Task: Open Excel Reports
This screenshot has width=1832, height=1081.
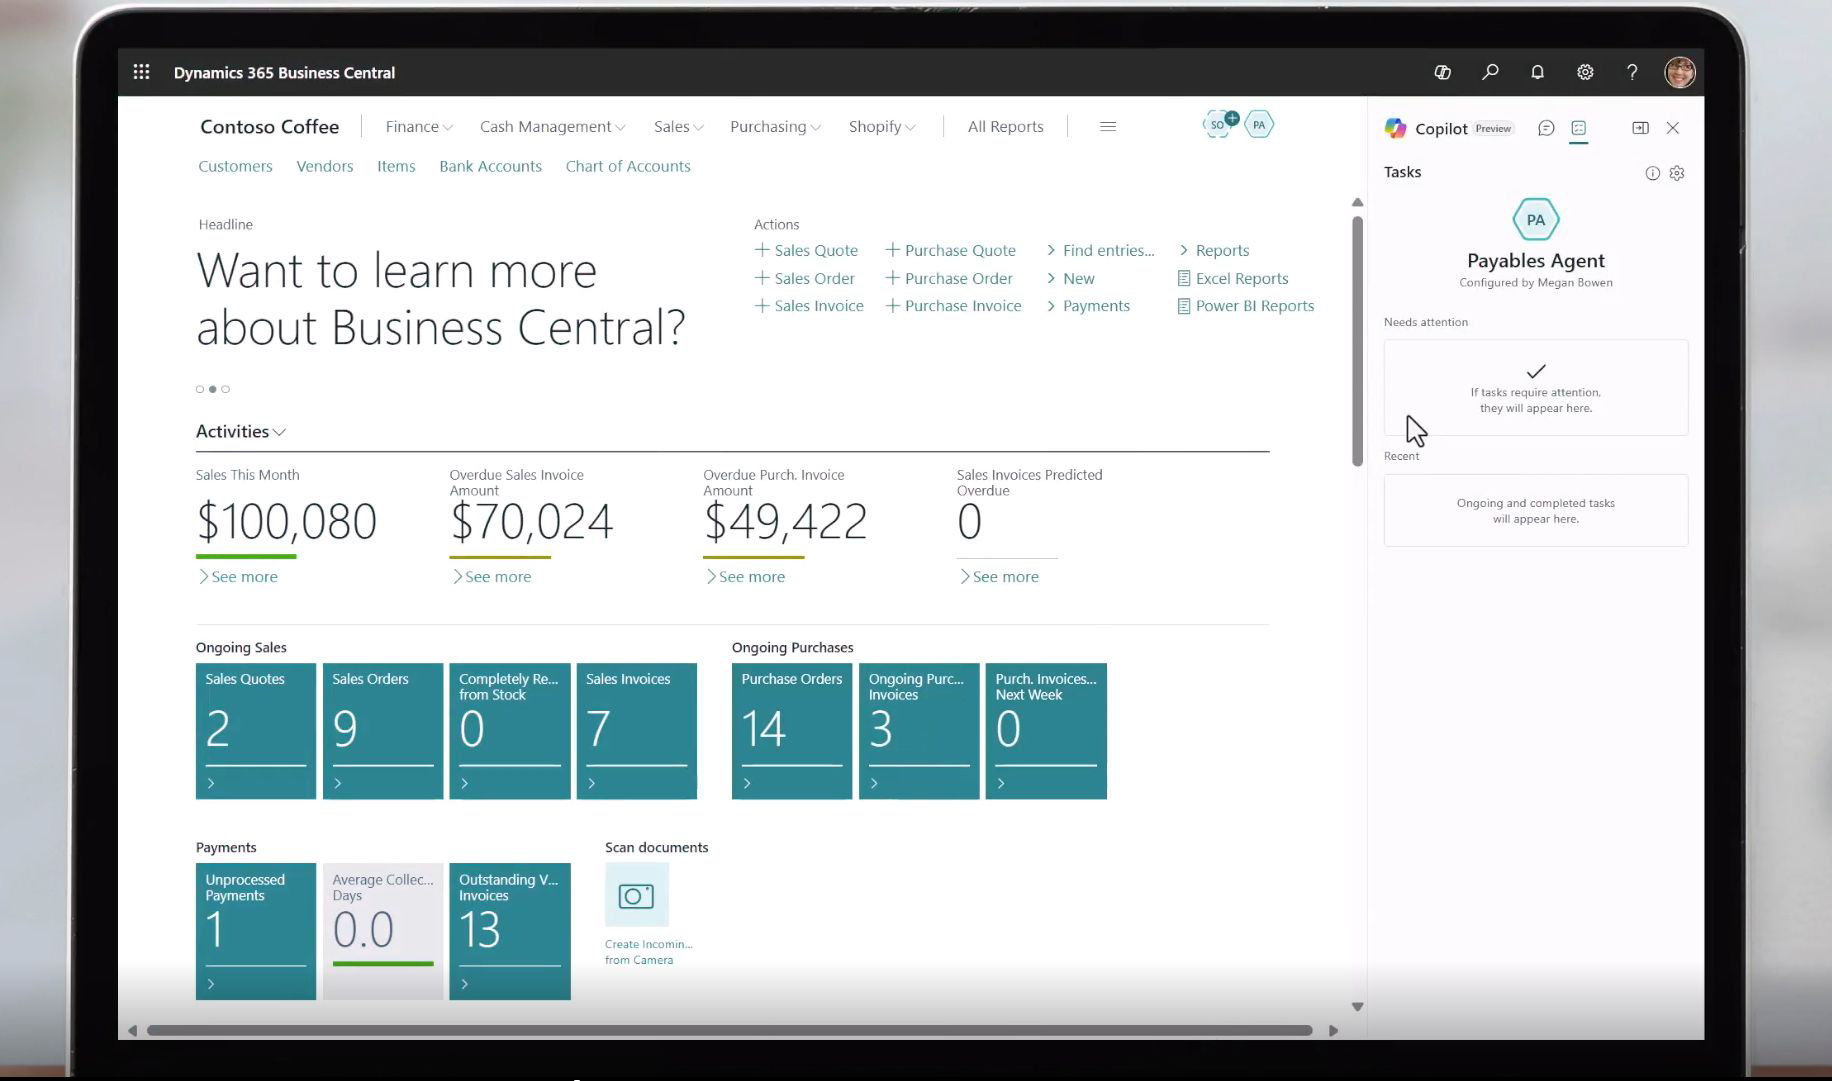Action: pos(1233,278)
